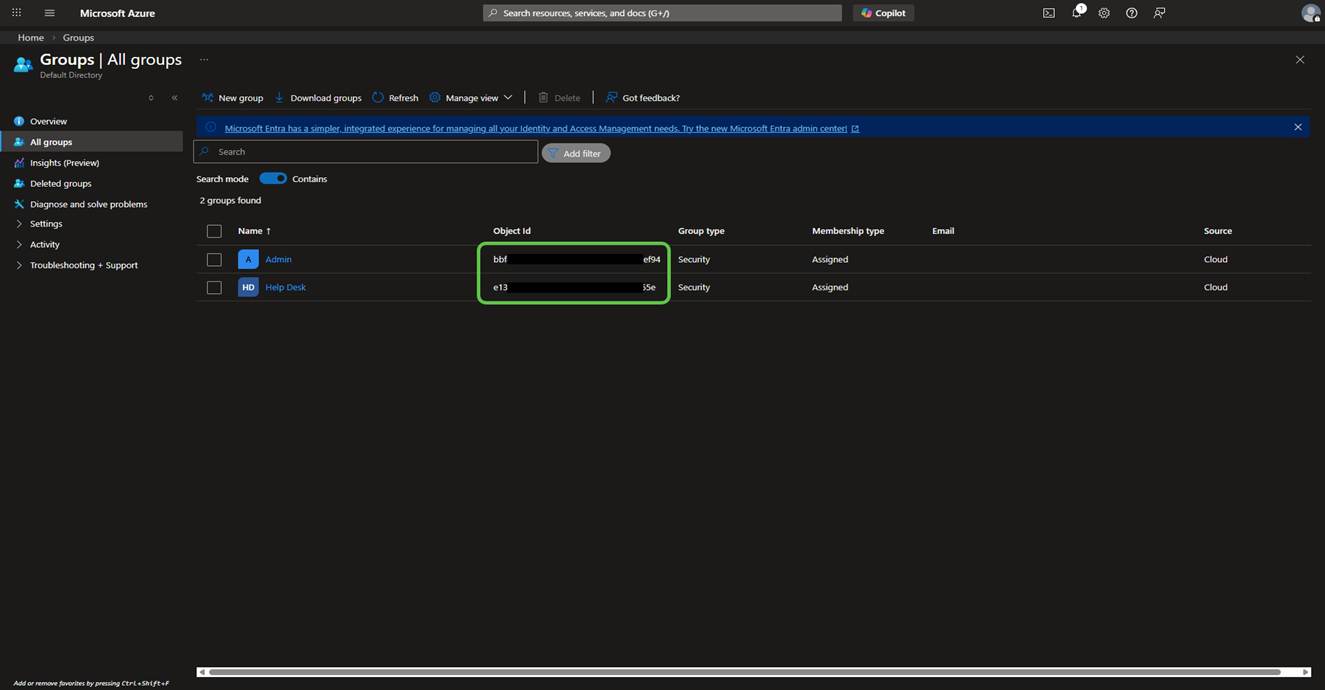Click the Delete toolbar button
Image resolution: width=1325 pixels, height=690 pixels.
click(x=559, y=98)
